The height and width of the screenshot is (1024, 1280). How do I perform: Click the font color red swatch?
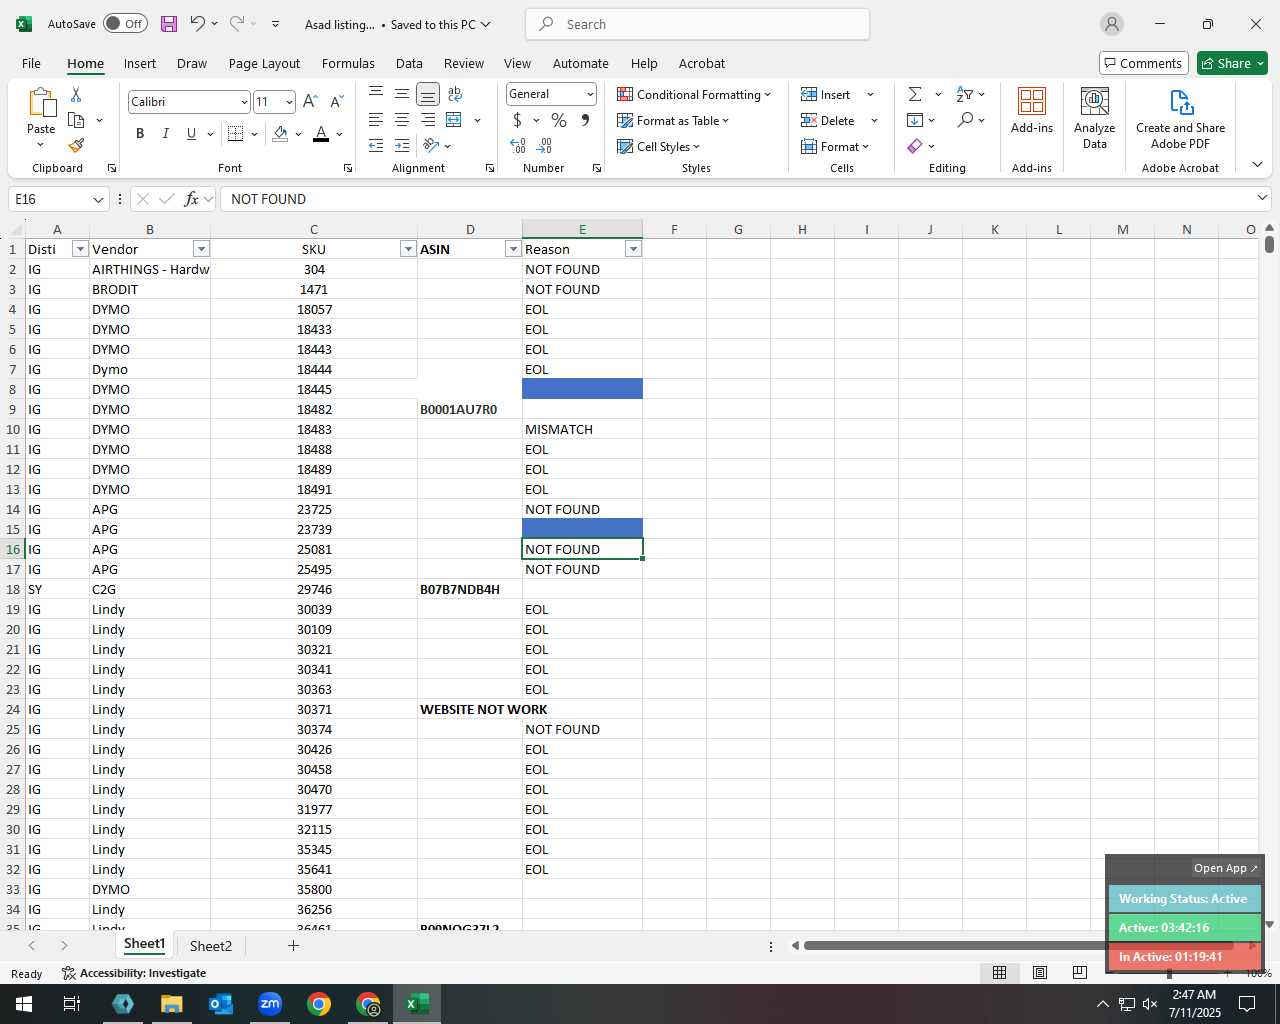tap(321, 134)
